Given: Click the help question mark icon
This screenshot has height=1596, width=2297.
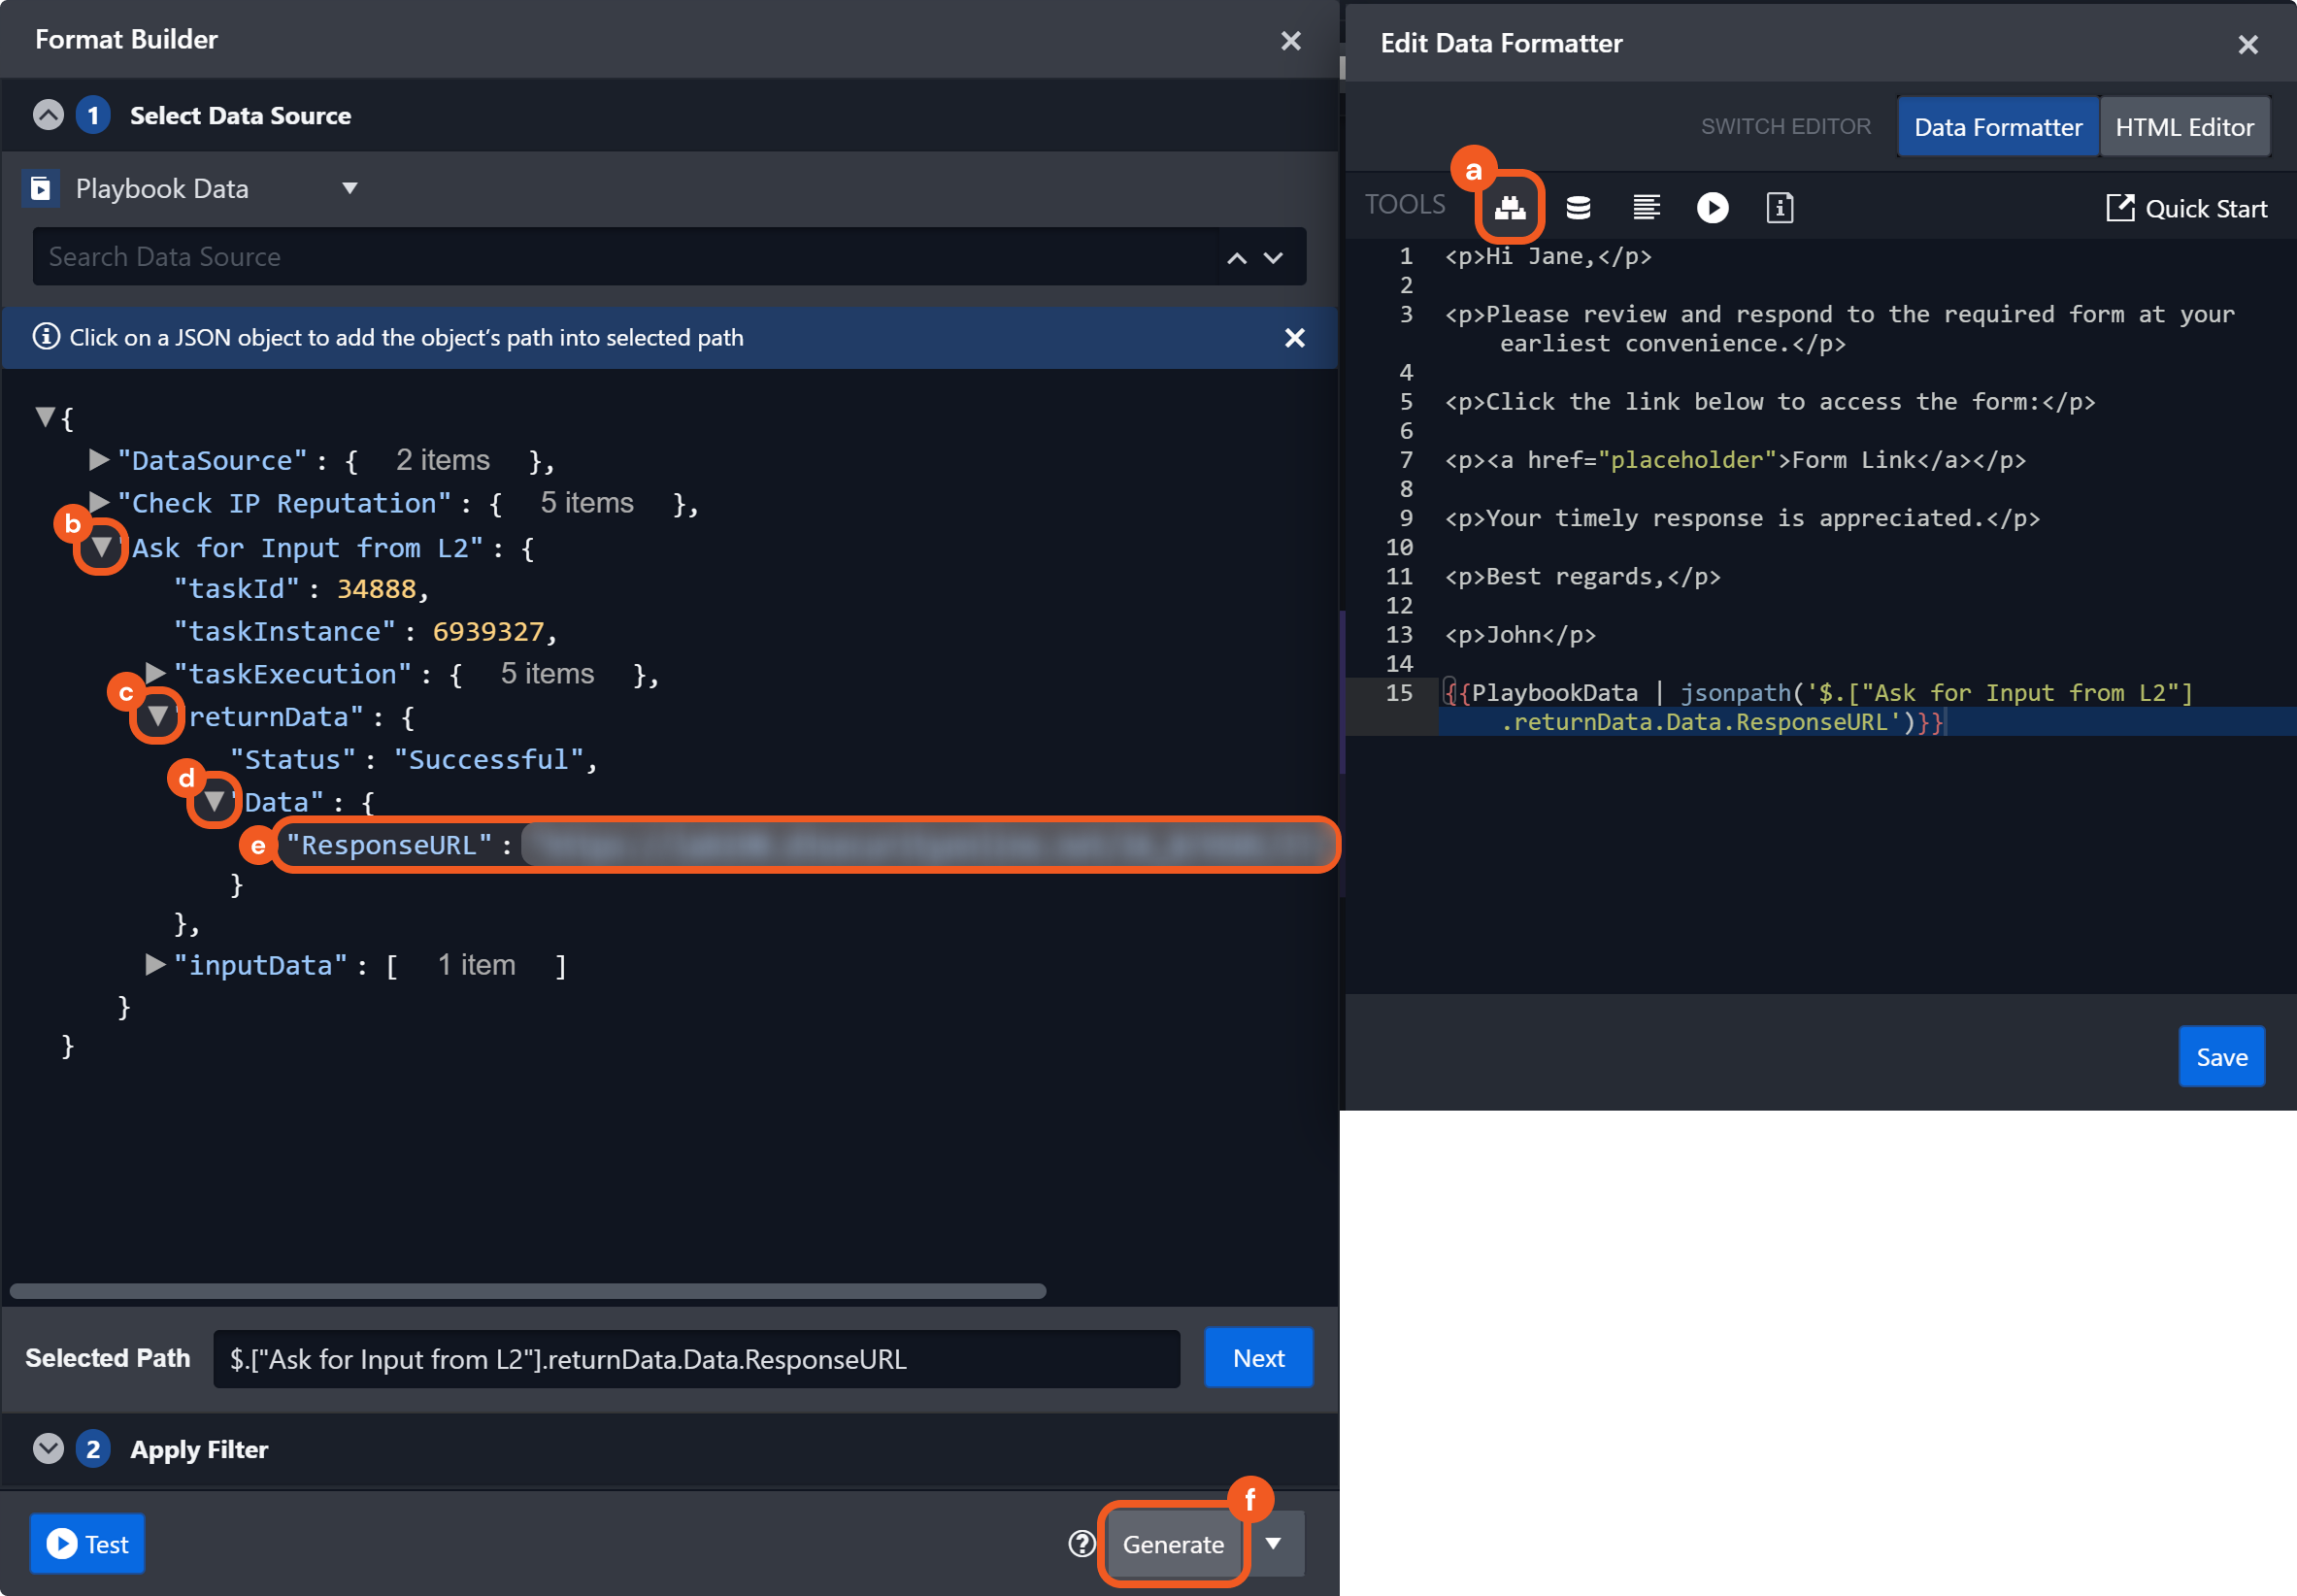Looking at the screenshot, I should (x=1081, y=1543).
